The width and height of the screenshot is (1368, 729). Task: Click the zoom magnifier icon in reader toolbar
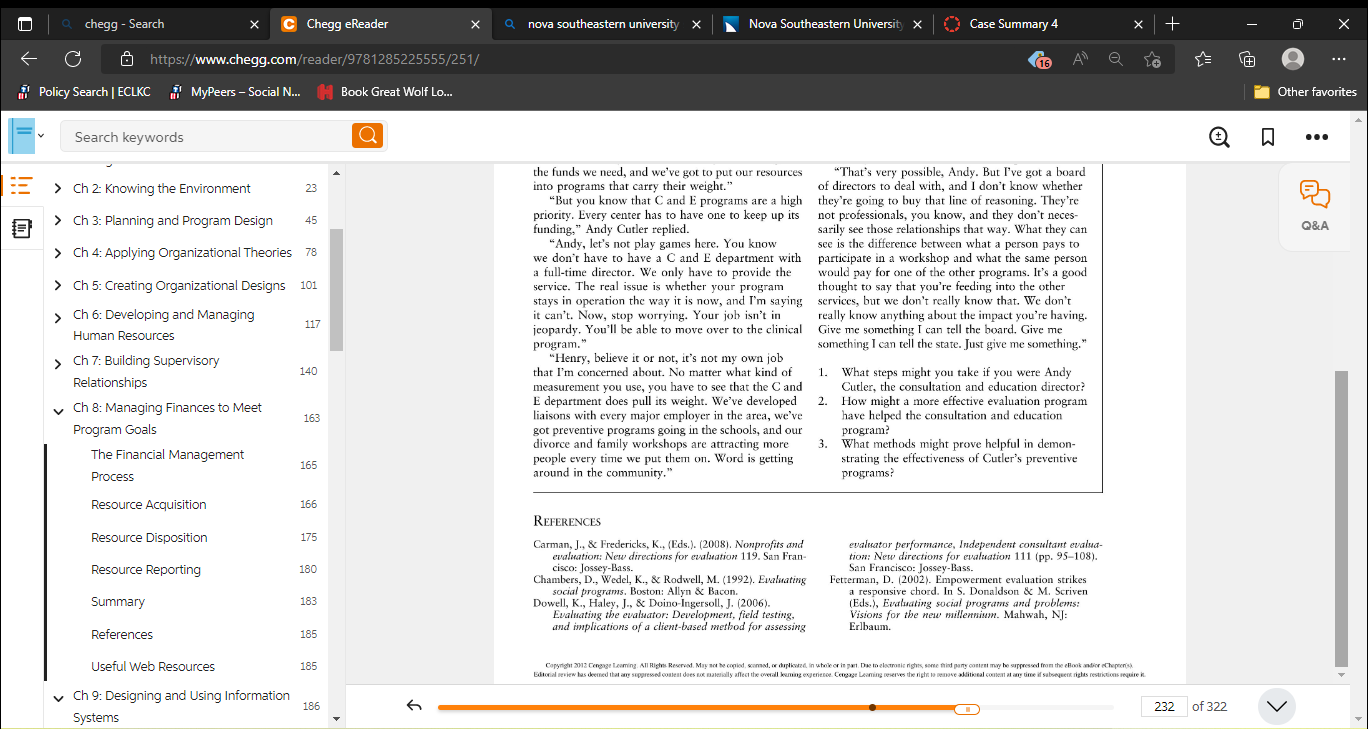pyautogui.click(x=1219, y=137)
